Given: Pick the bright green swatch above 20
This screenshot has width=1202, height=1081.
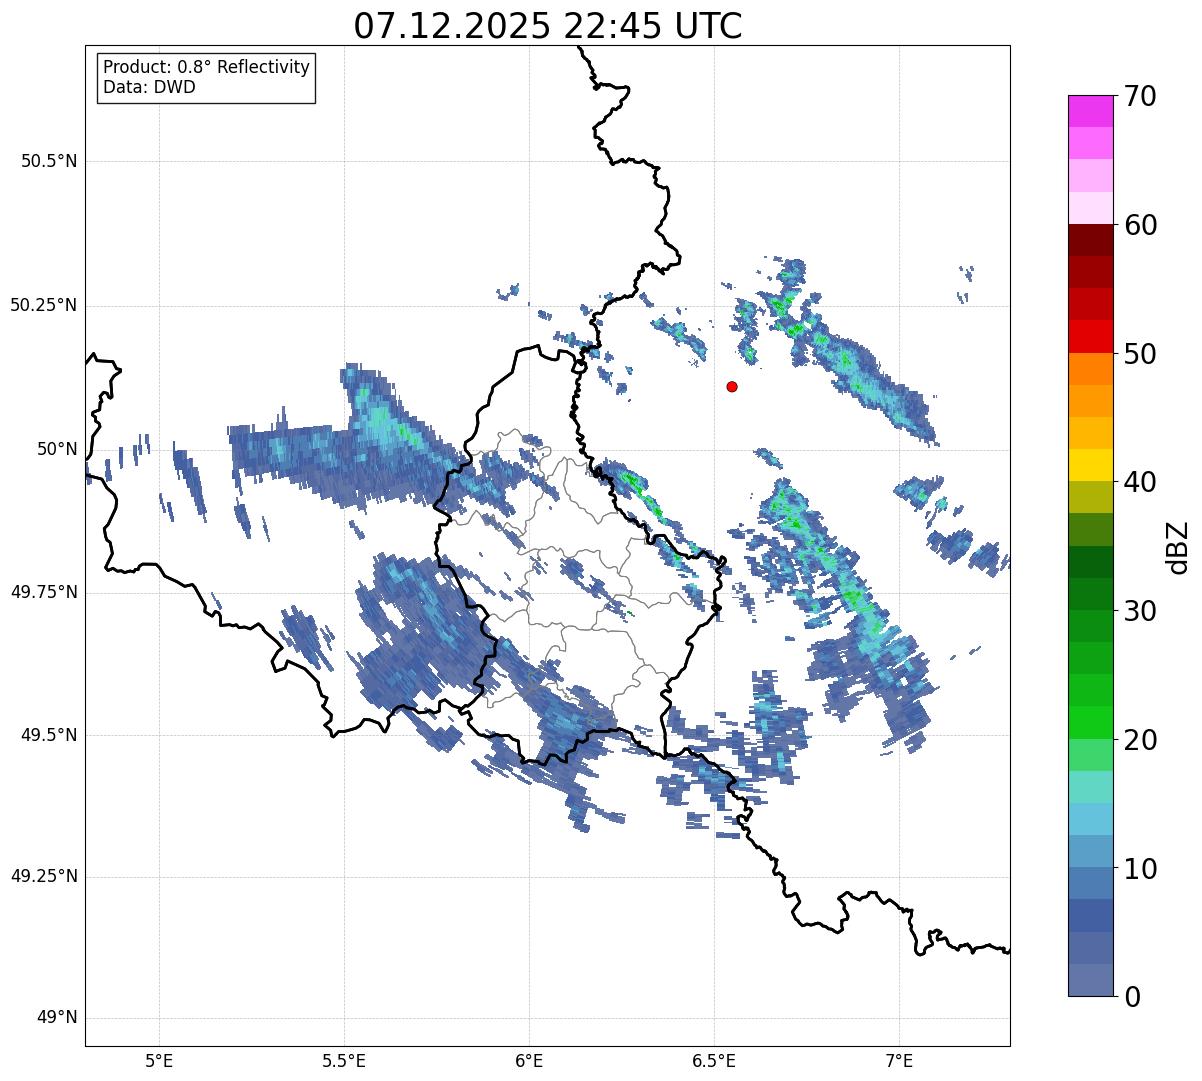Looking at the screenshot, I should click(x=1091, y=722).
